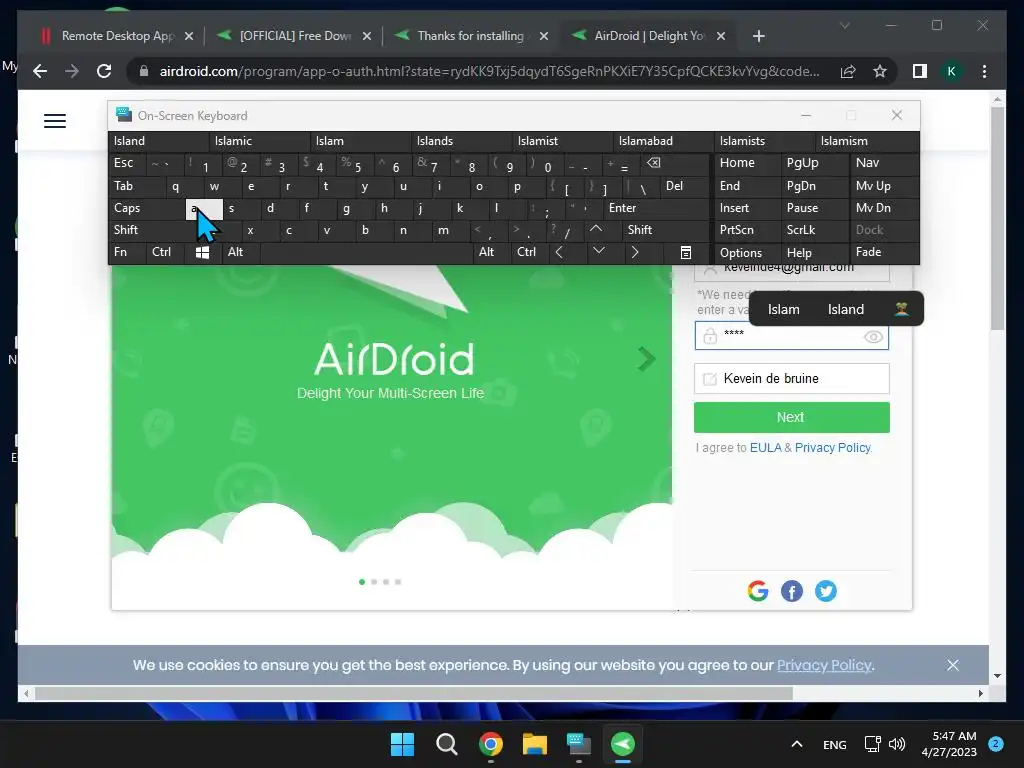Click Facebook sign-in icon

[792, 591]
